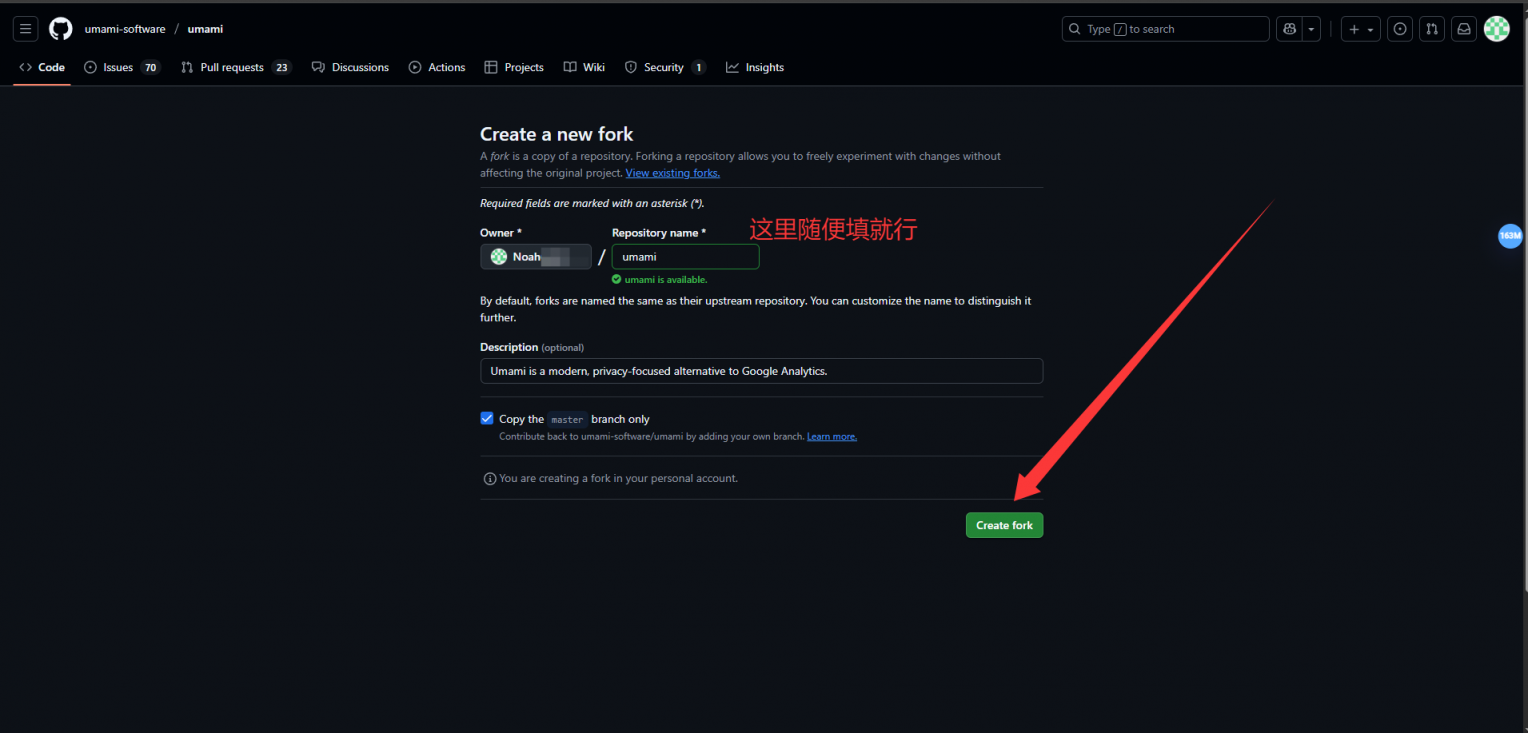This screenshot has width=1528, height=733.
Task: Go to GitHub home via Octocat logo
Action: 61,29
